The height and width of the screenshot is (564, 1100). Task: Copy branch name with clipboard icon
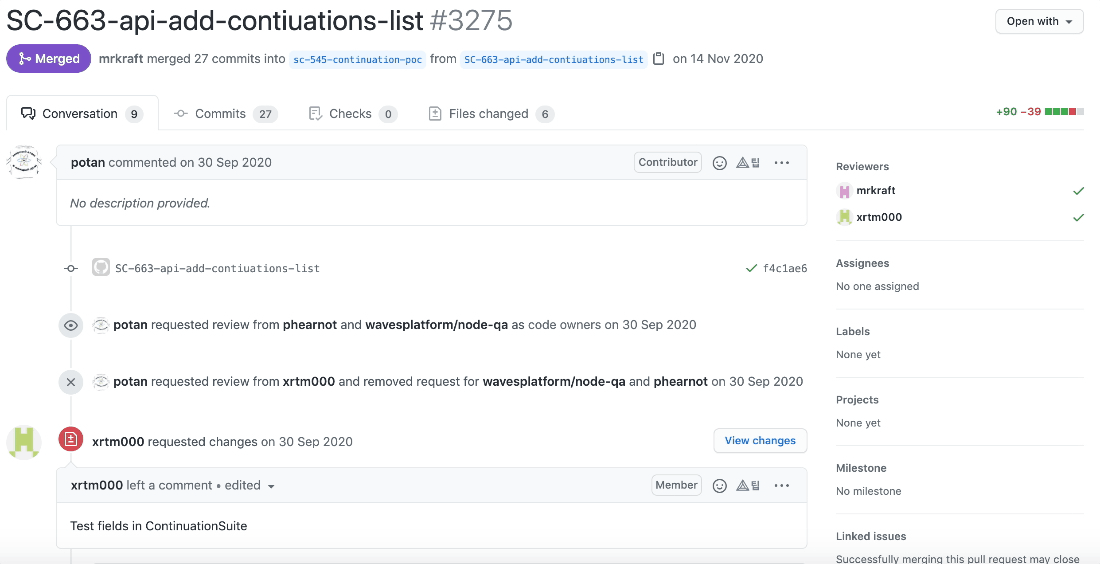coord(658,59)
